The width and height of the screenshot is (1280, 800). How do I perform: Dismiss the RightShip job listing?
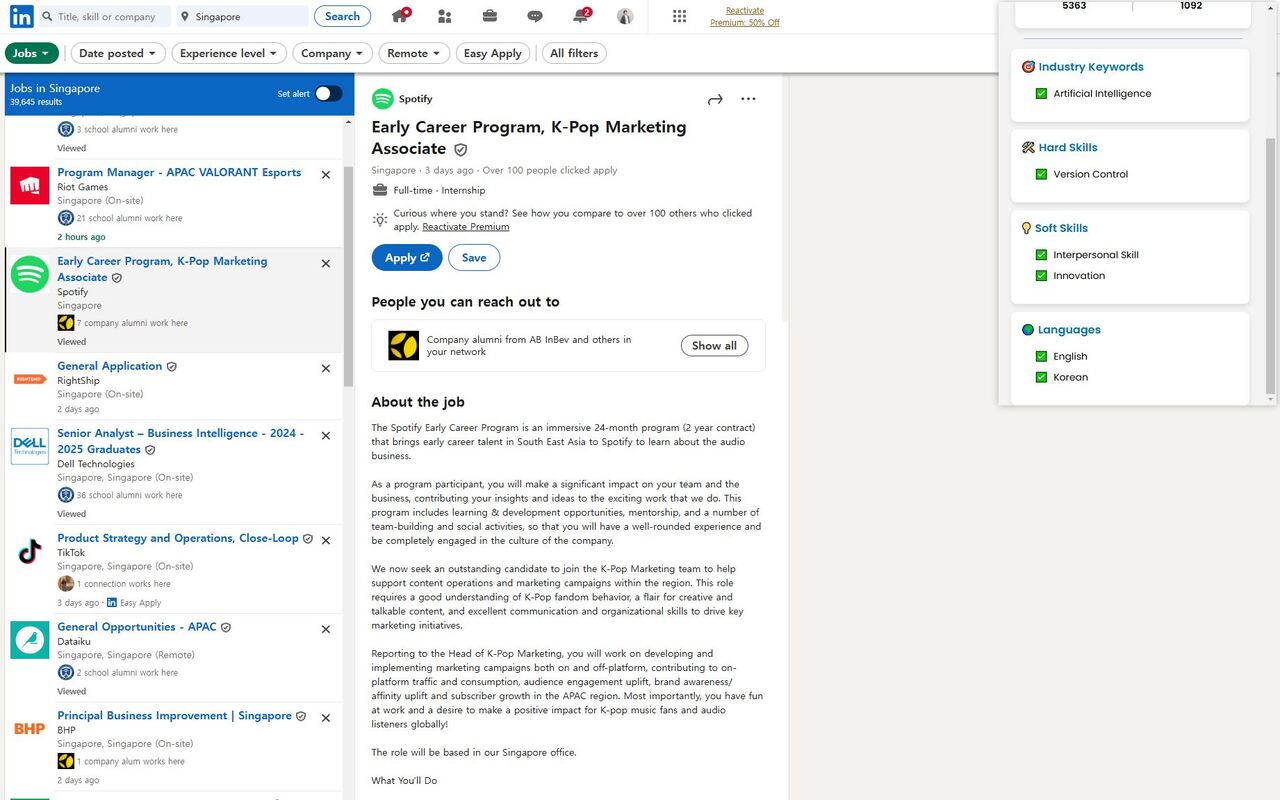click(x=326, y=369)
